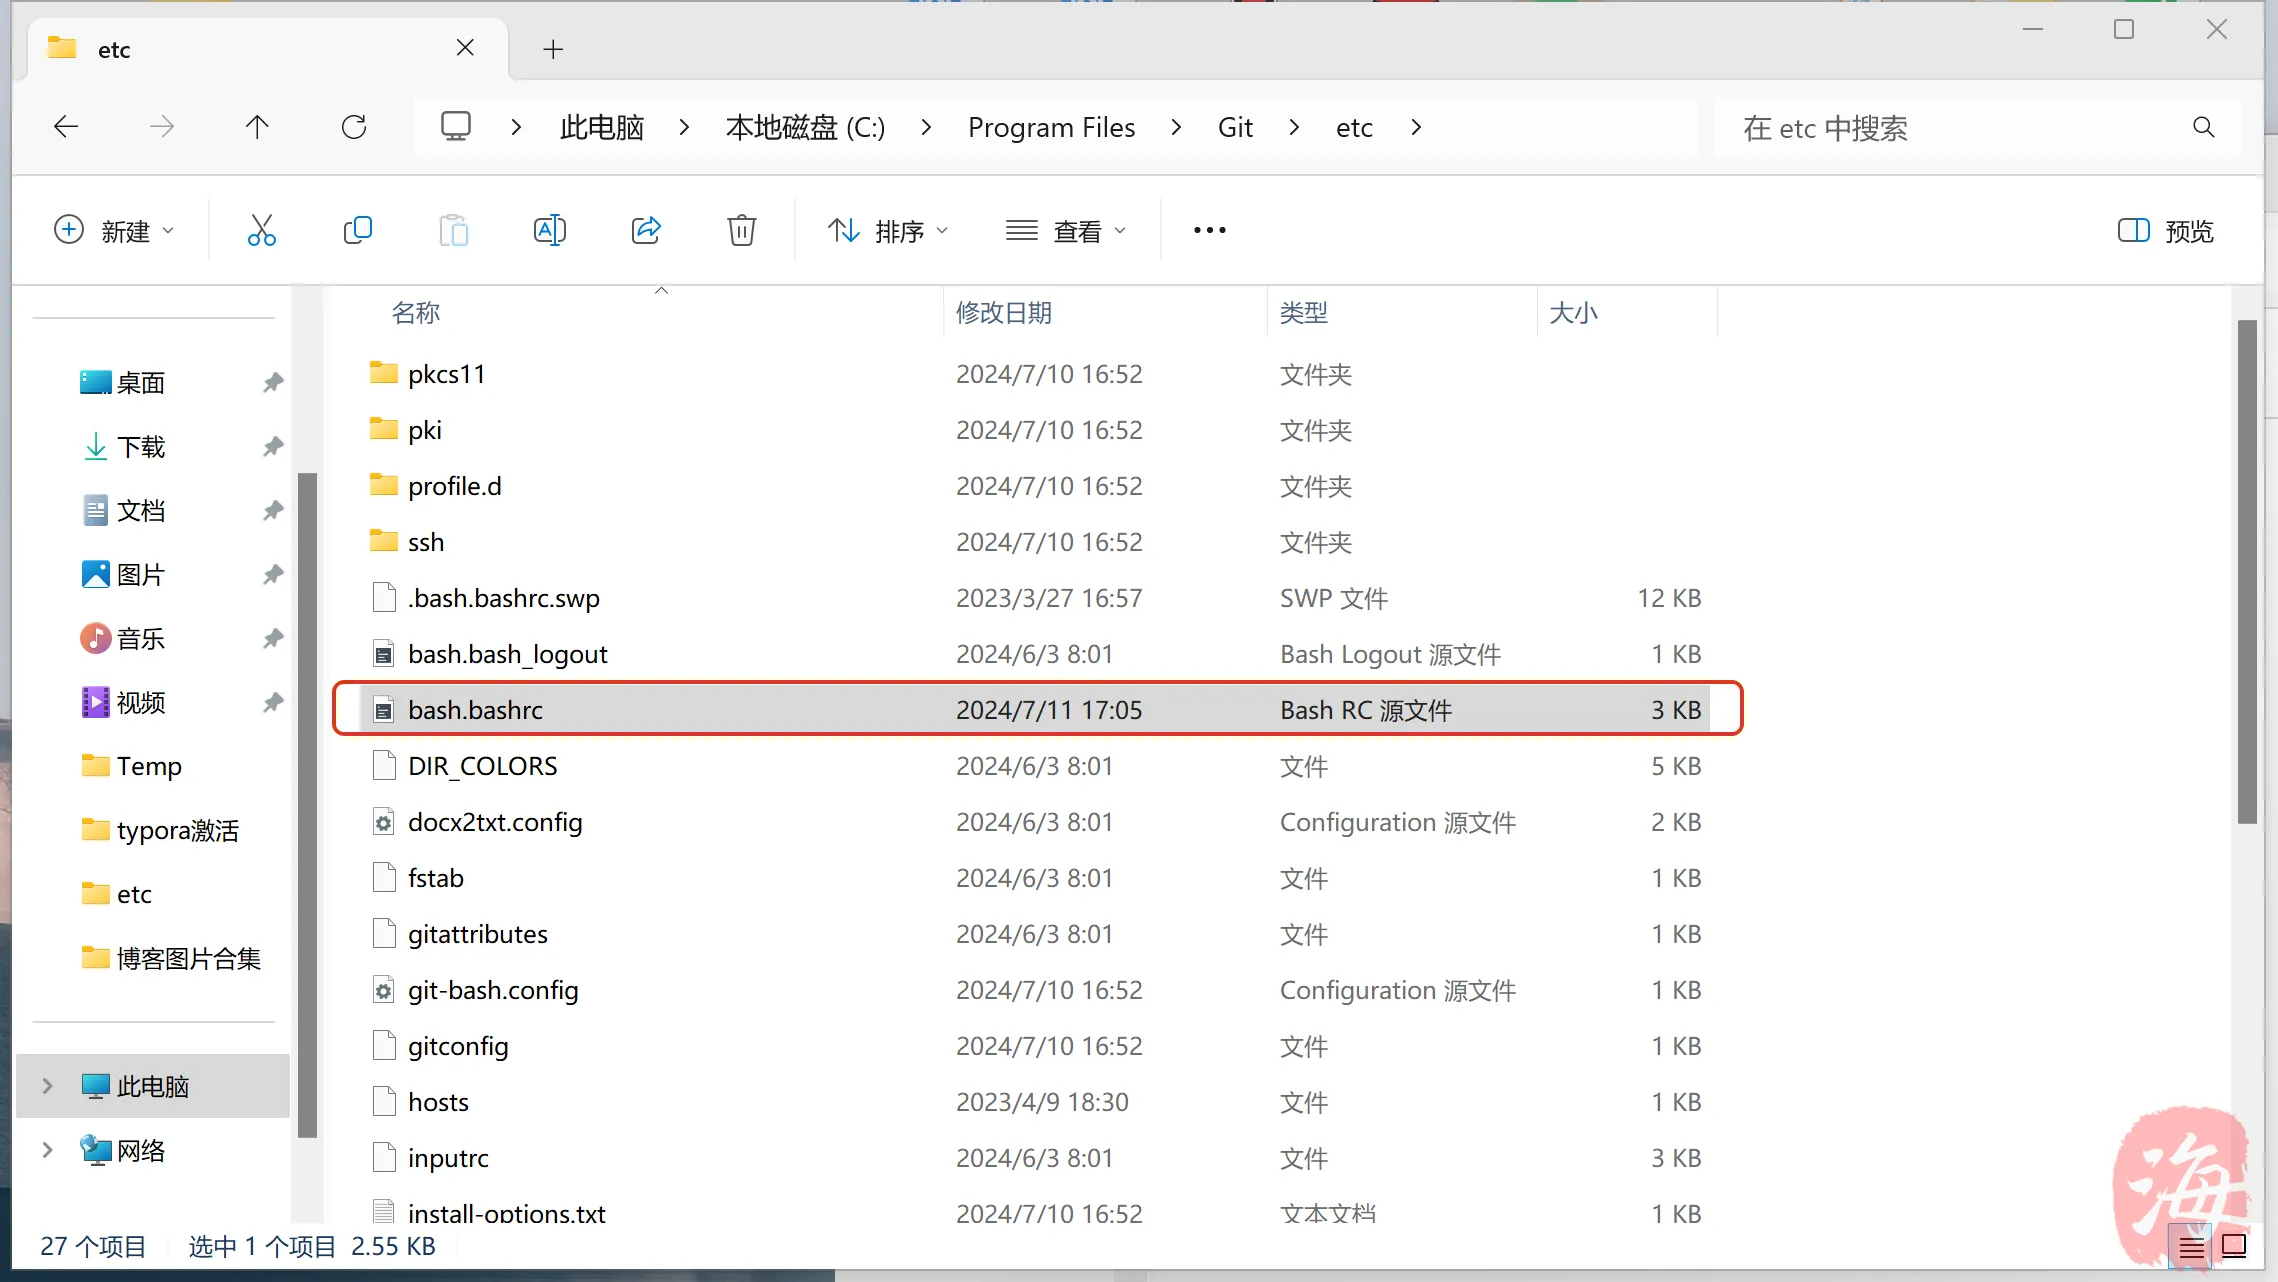
Task: Click the Share icon
Action: tap(646, 231)
